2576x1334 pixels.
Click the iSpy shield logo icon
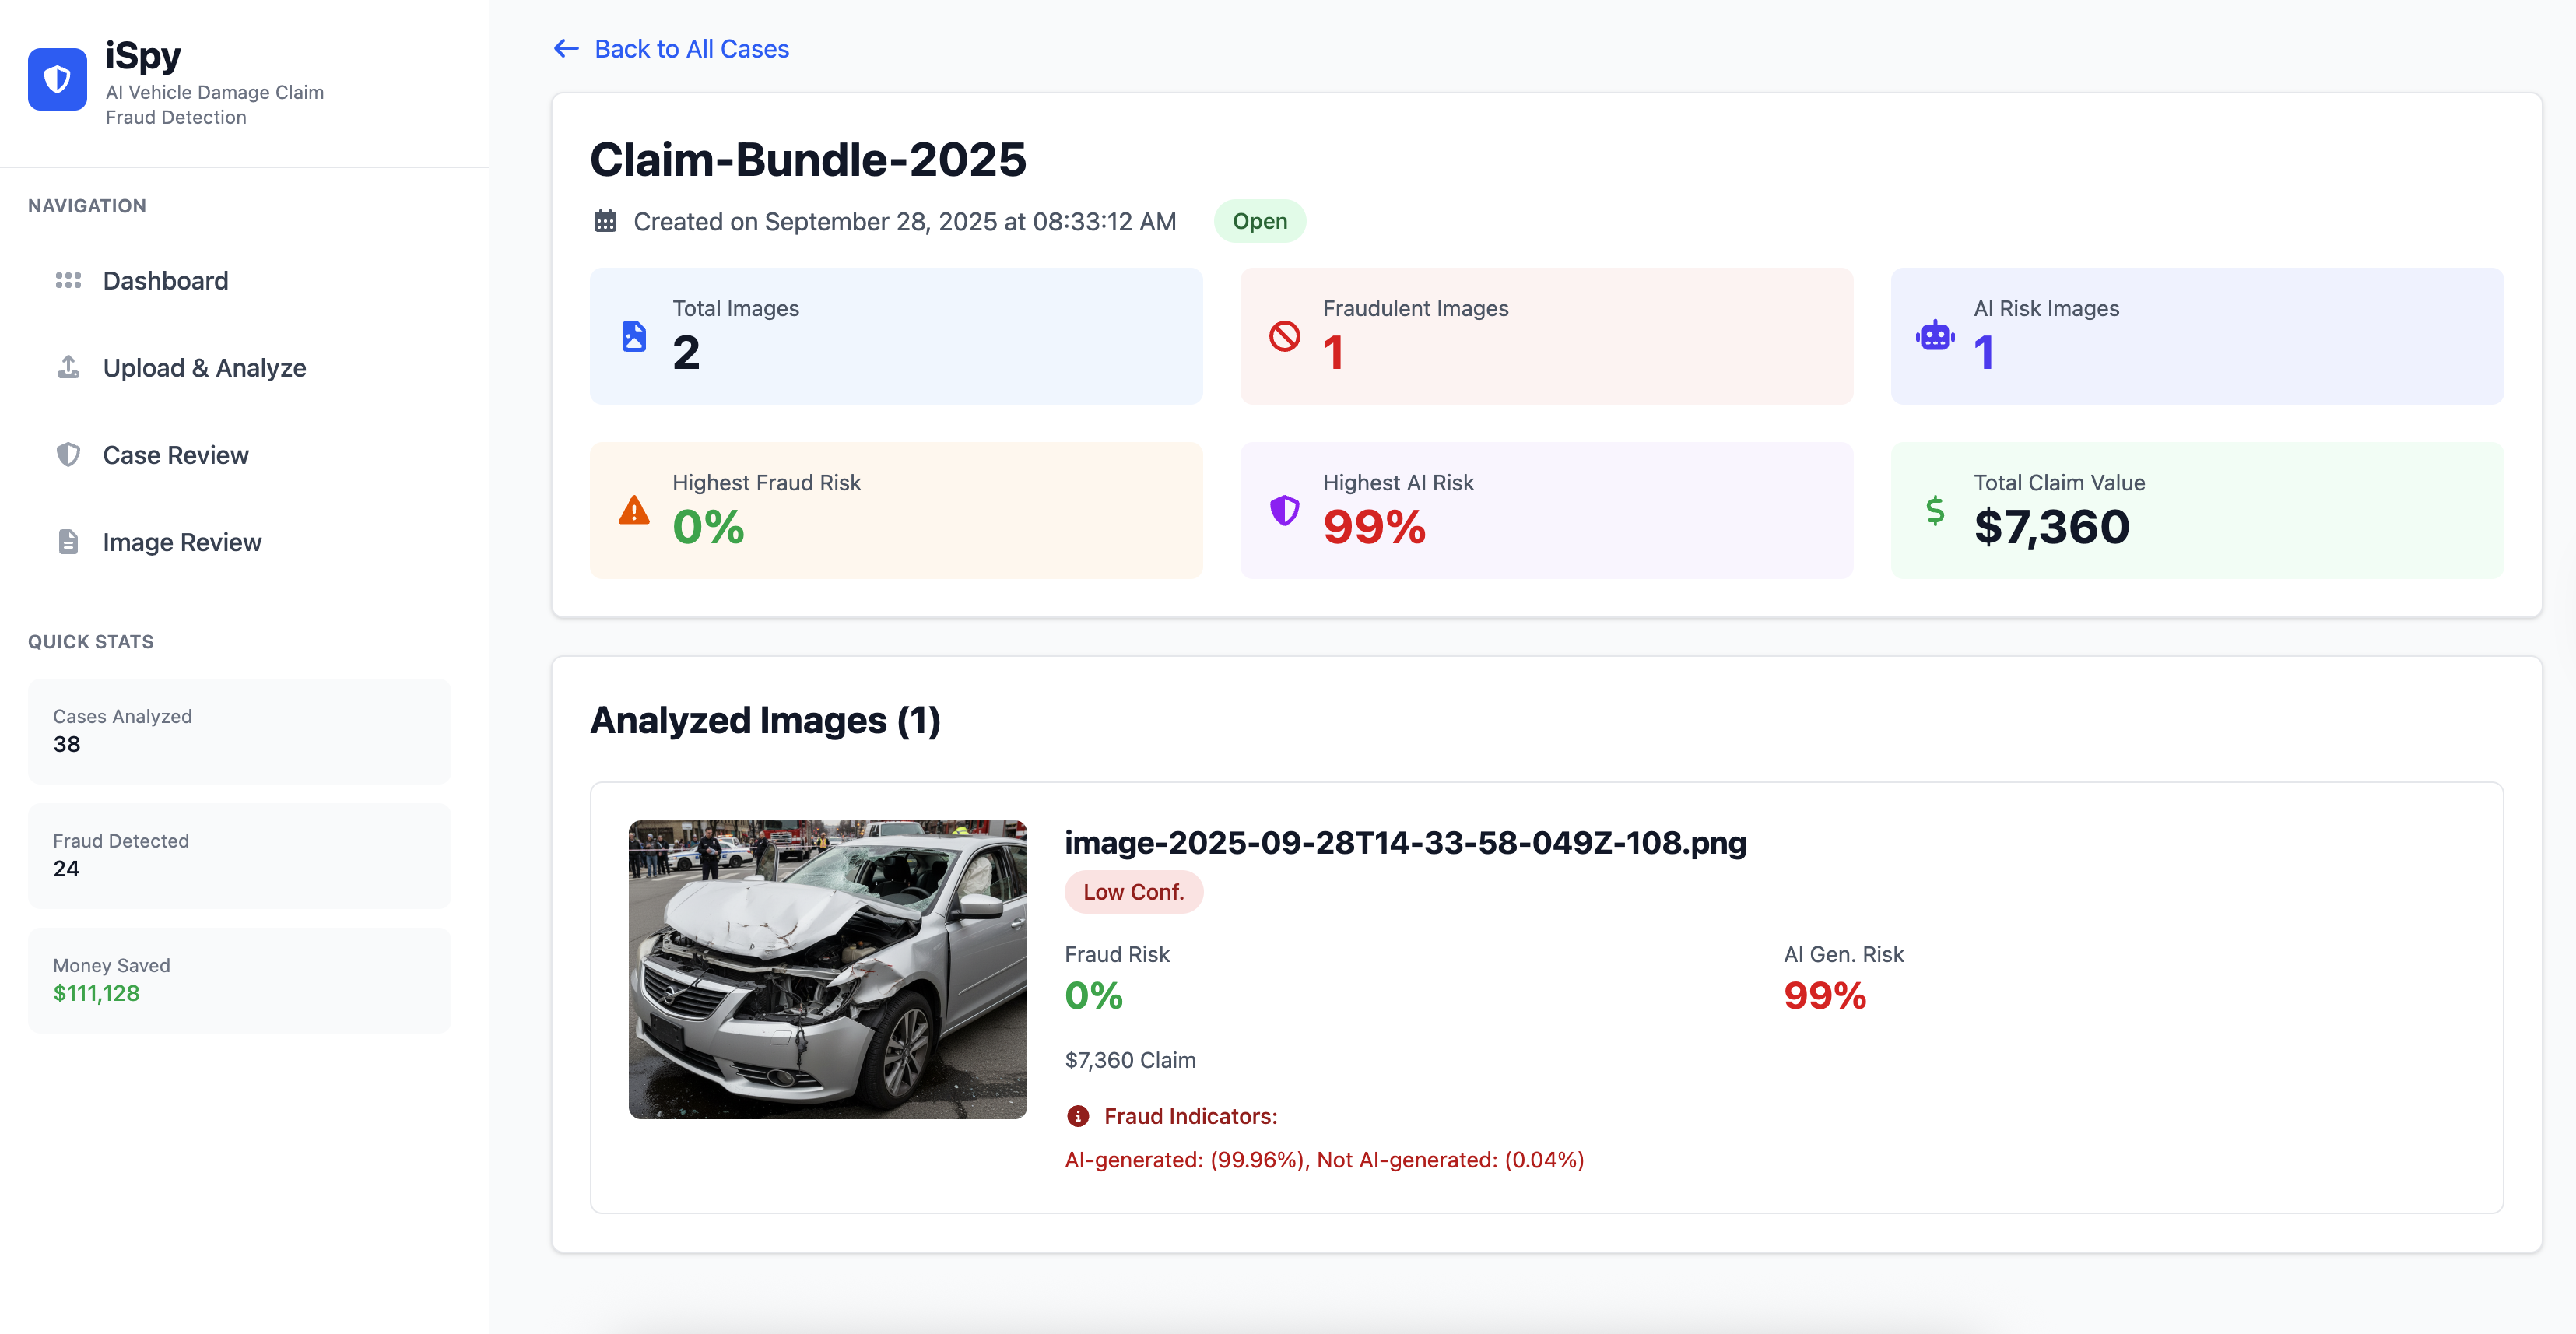(57, 79)
